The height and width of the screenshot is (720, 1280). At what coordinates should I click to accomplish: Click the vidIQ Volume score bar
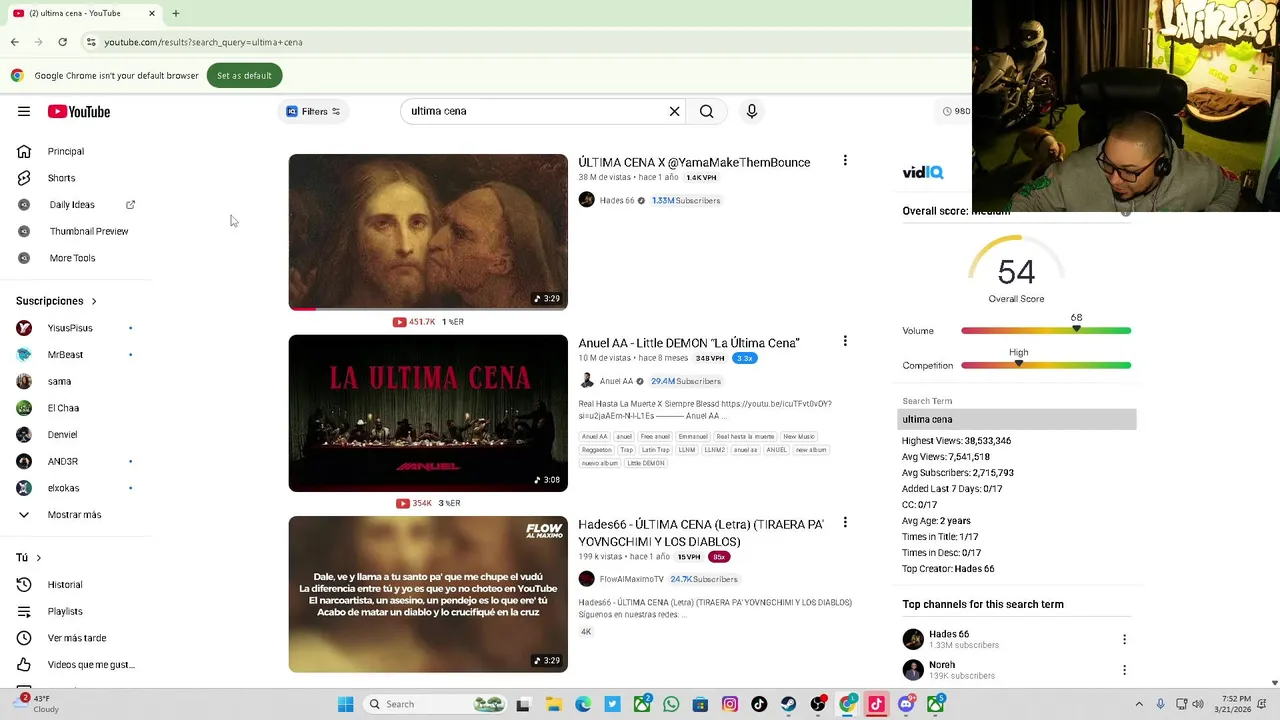click(1046, 330)
